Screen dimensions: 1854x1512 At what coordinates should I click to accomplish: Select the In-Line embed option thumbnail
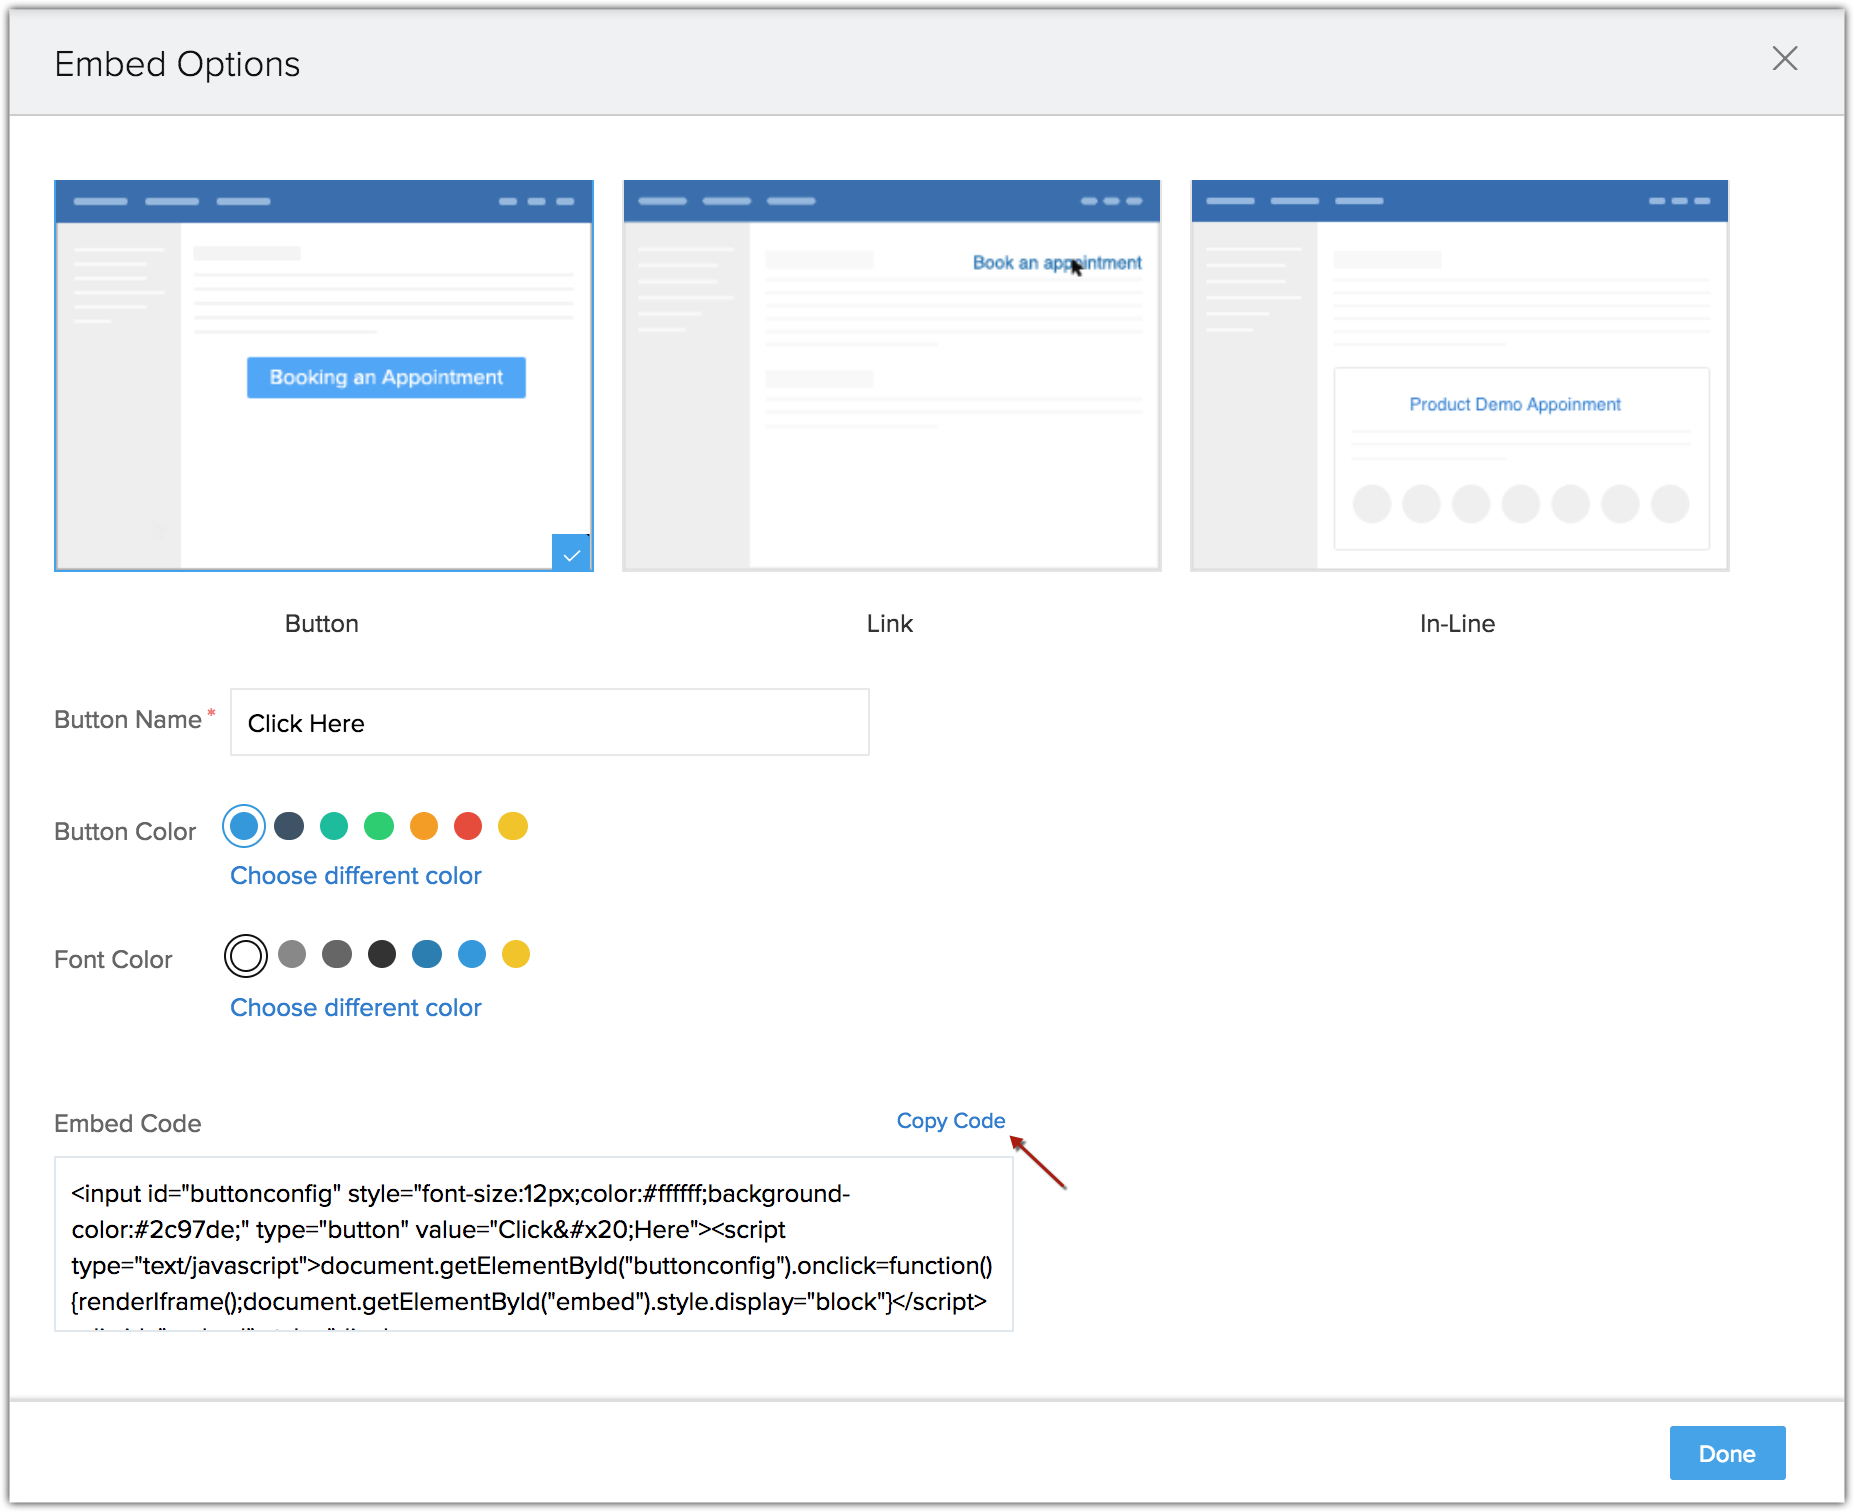pyautogui.click(x=1459, y=376)
